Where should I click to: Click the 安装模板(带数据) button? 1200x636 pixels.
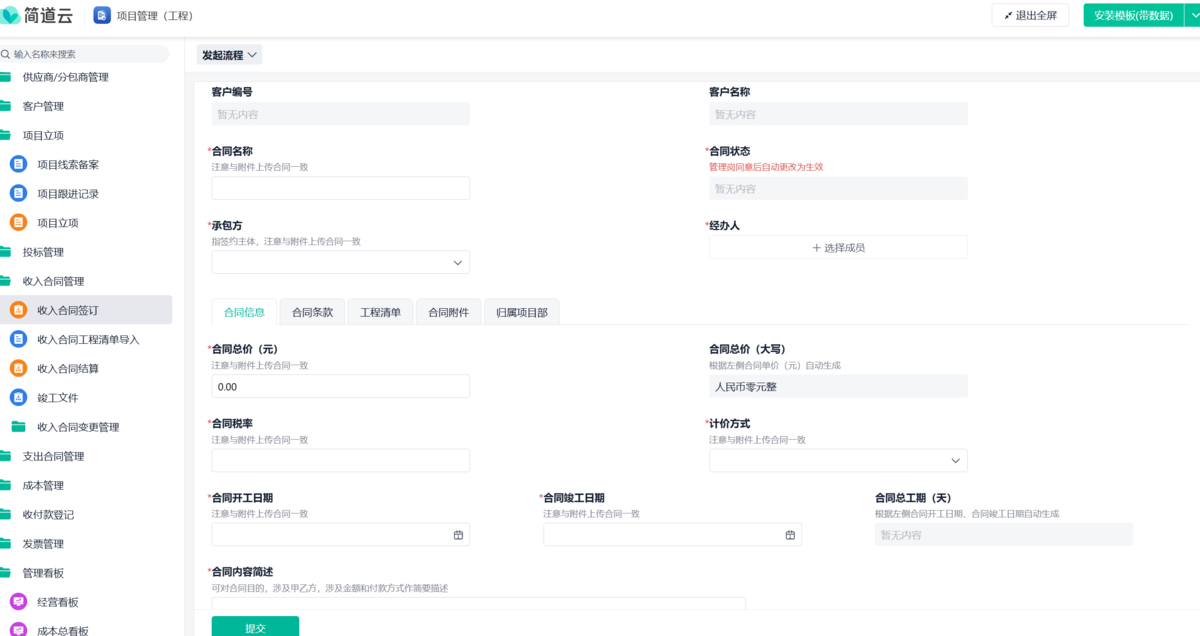pos(1134,15)
